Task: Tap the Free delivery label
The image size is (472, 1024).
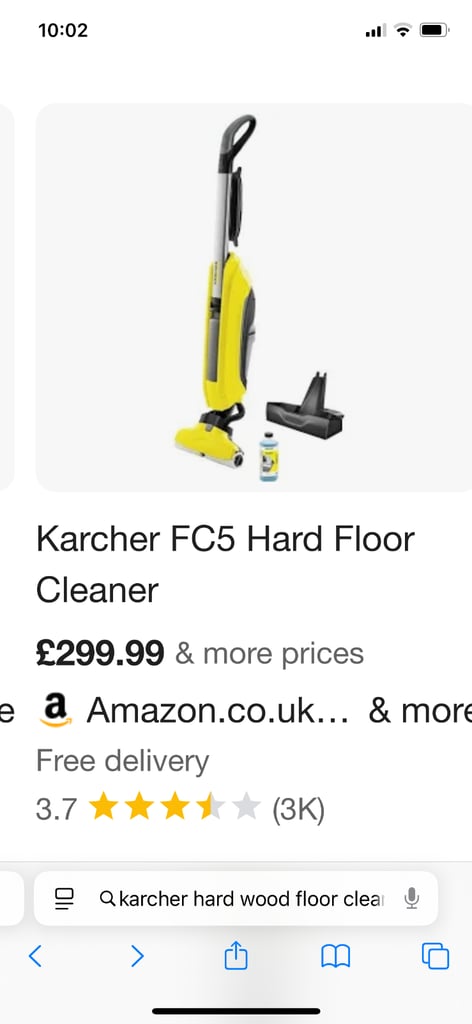Action: point(122,761)
